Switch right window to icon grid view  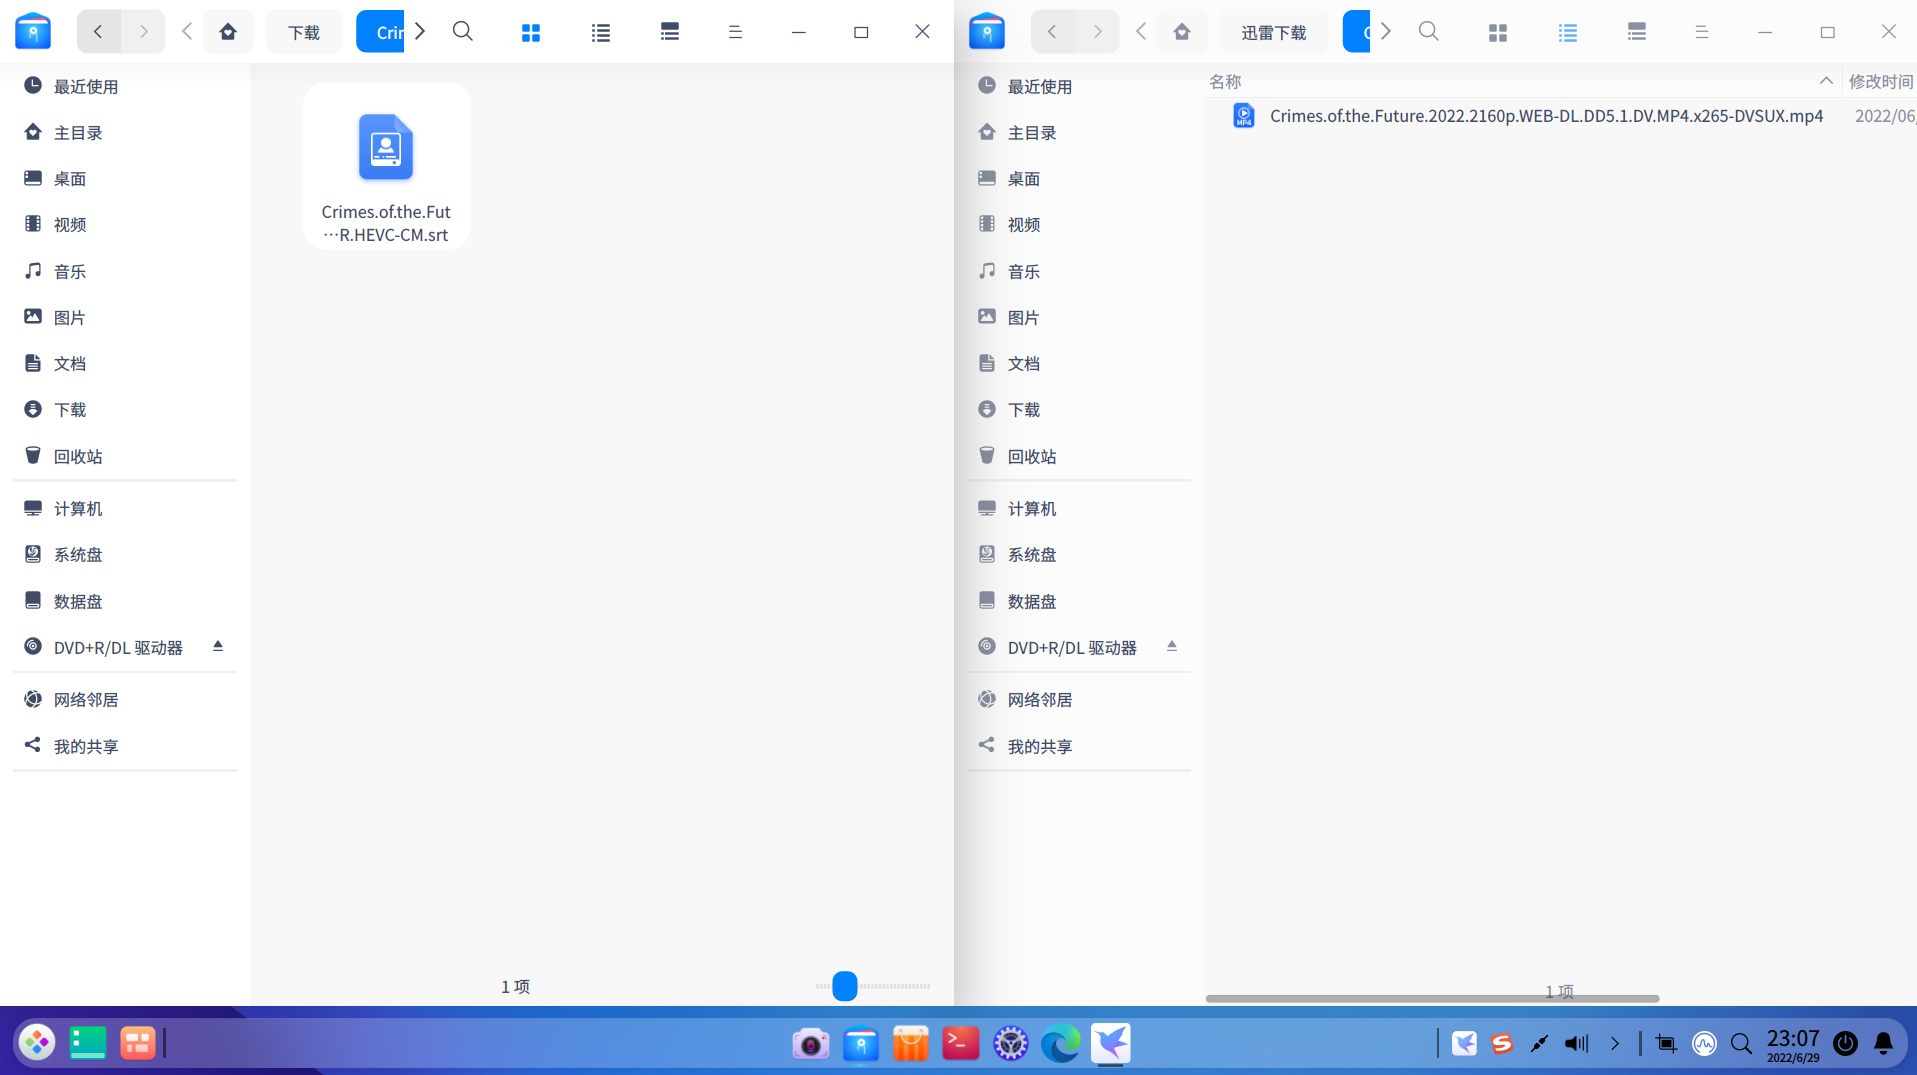1498,33
